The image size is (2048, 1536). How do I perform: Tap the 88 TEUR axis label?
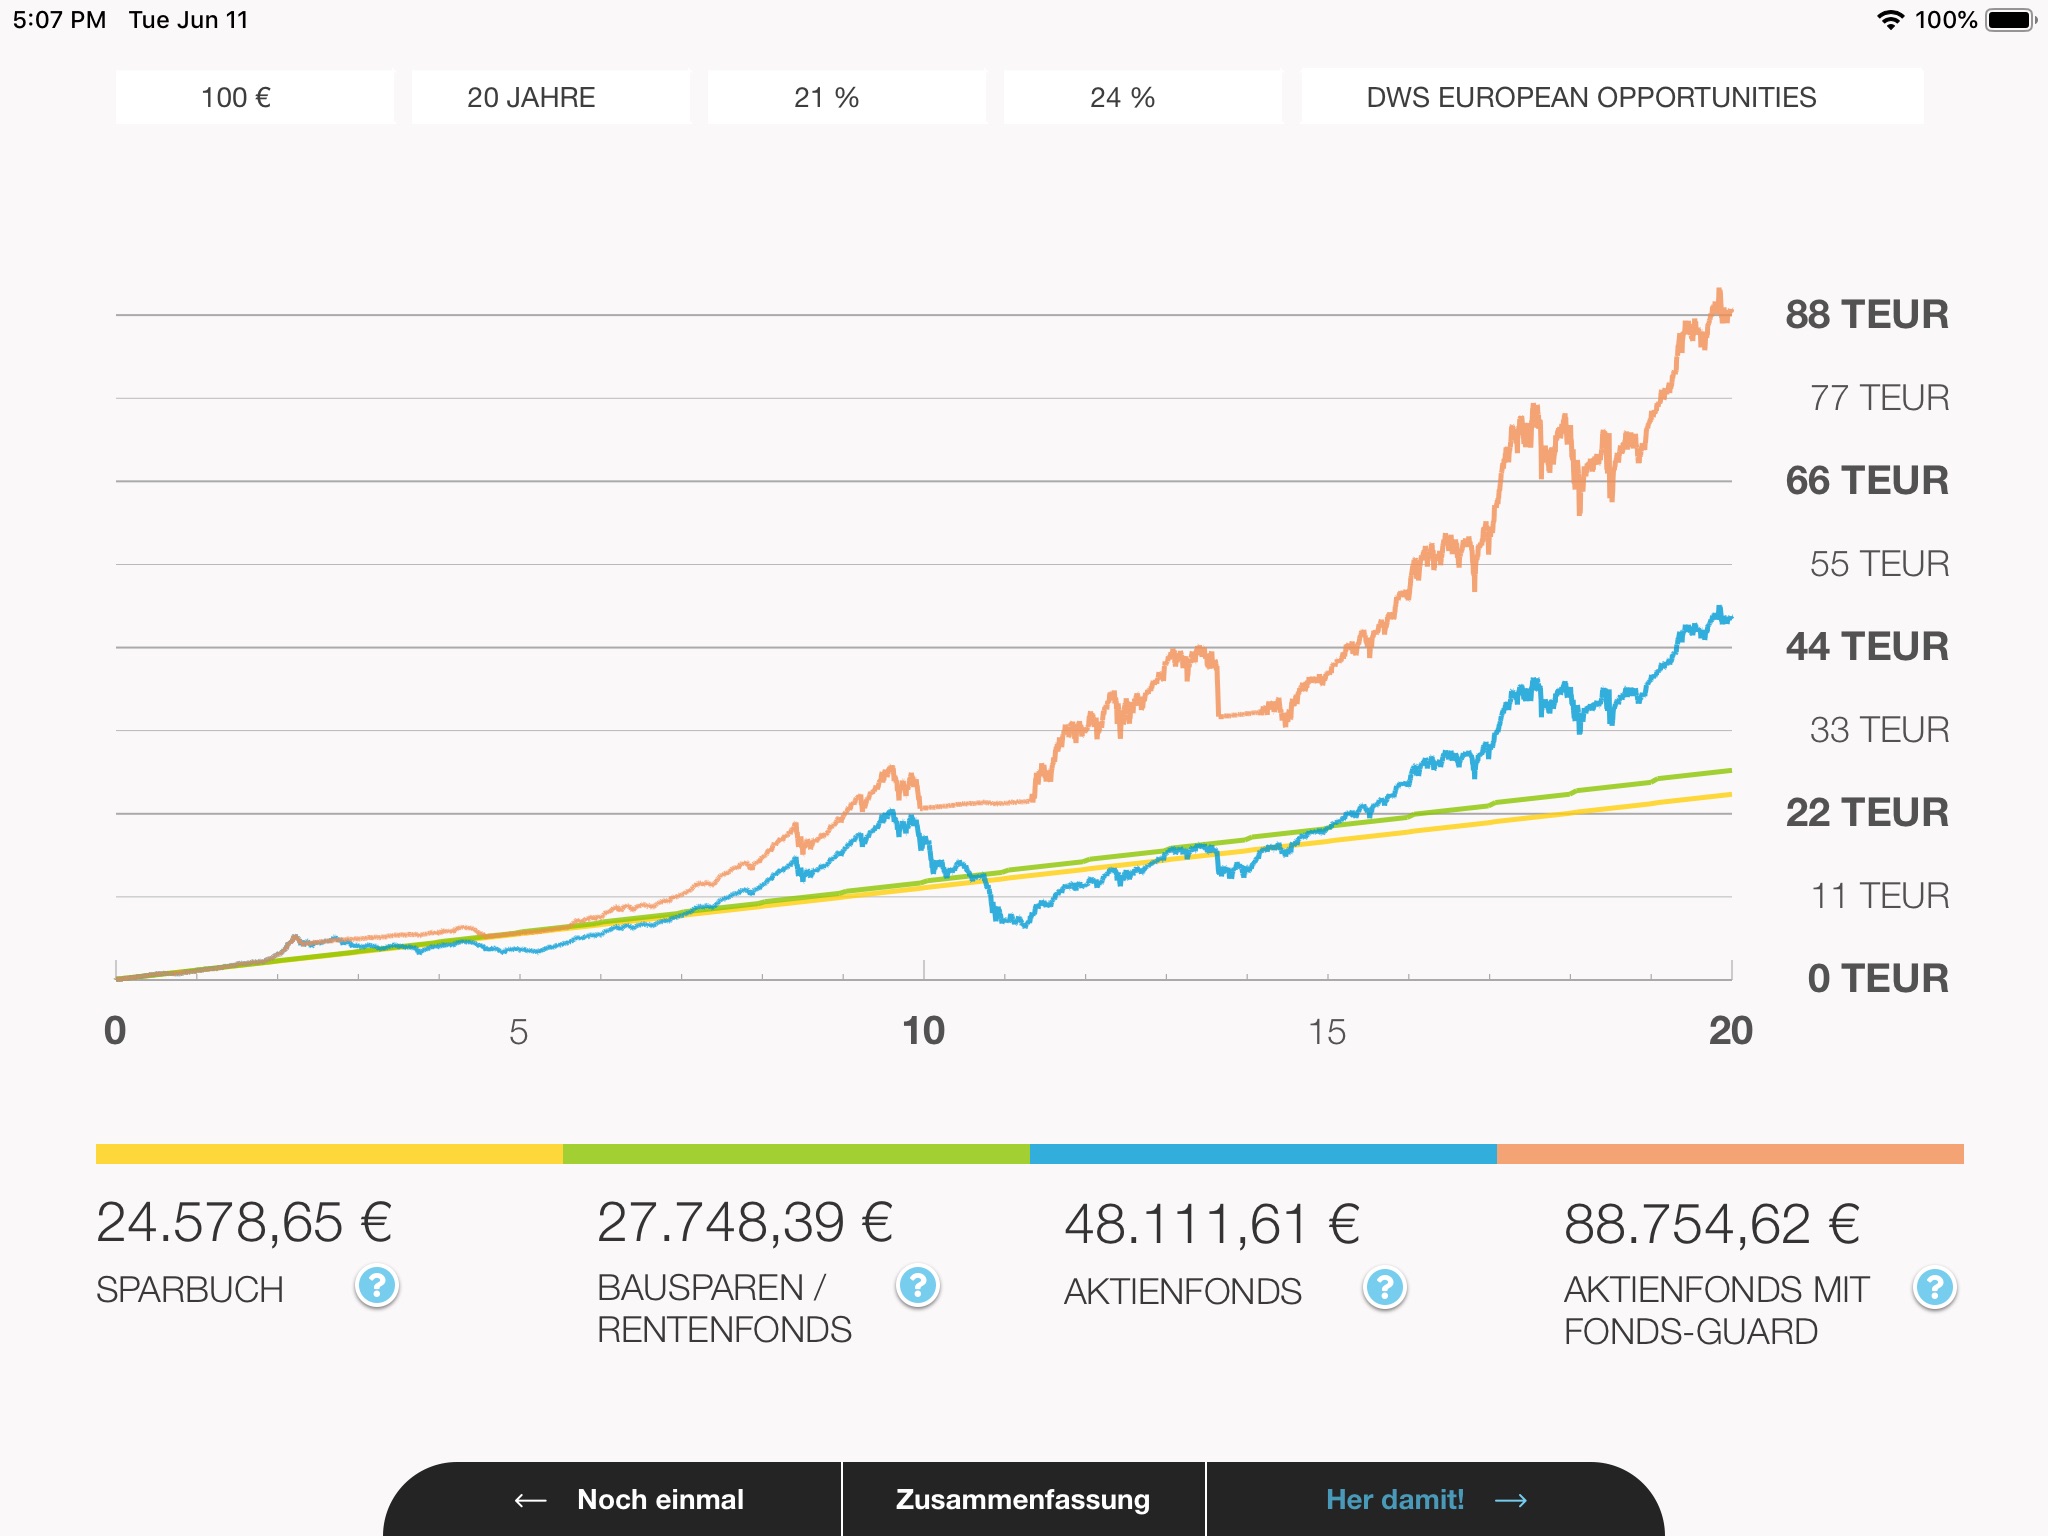pos(1867,315)
